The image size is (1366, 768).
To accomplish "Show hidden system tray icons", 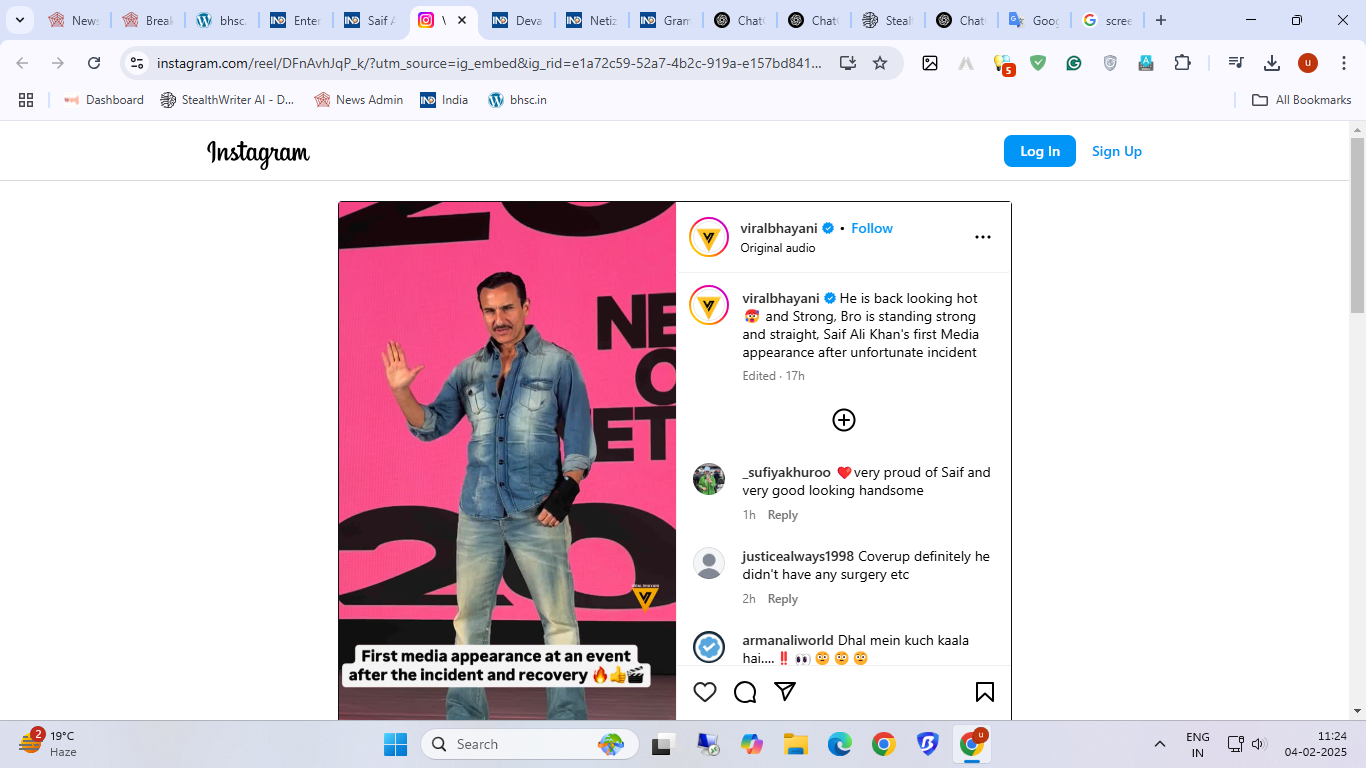I will pyautogui.click(x=1160, y=744).
